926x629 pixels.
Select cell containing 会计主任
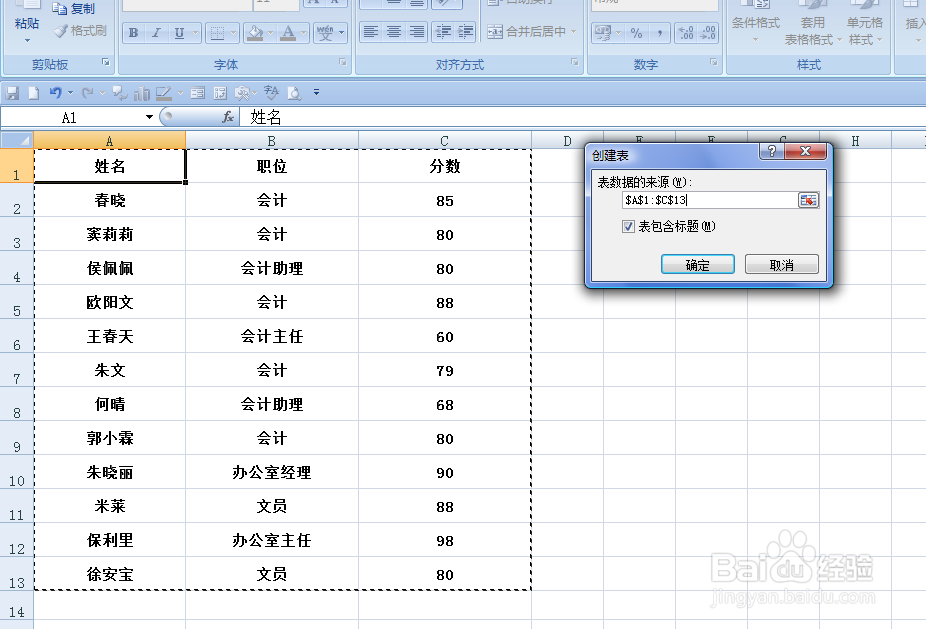pos(272,337)
